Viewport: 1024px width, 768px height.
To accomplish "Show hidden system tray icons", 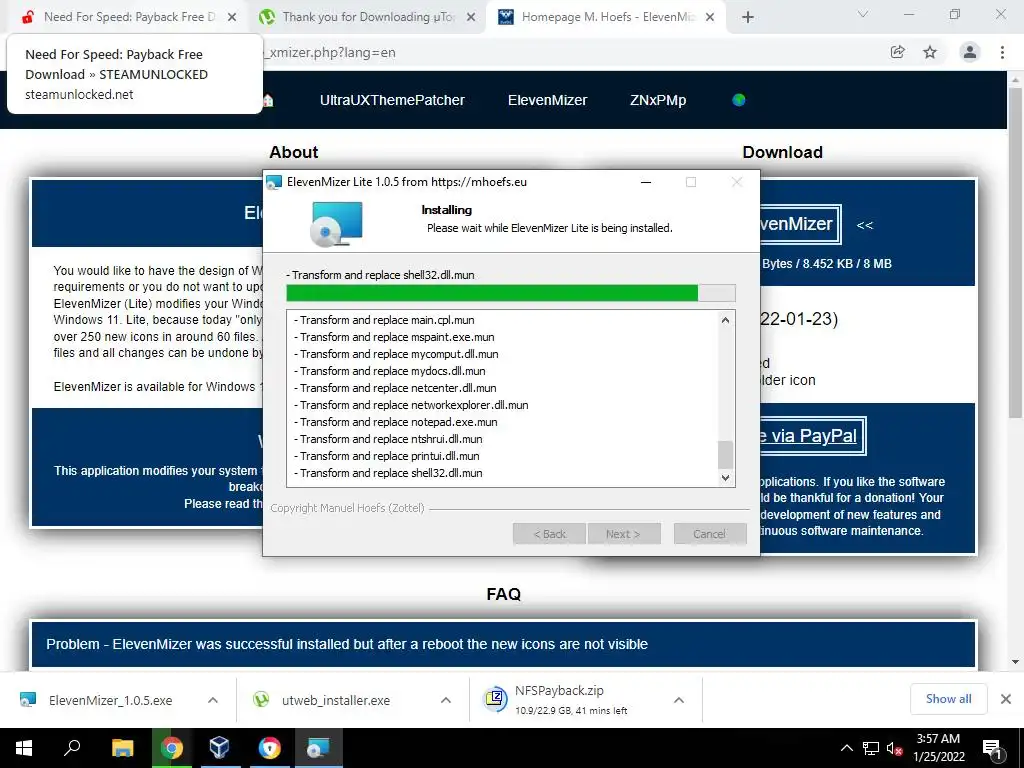I will pos(846,748).
